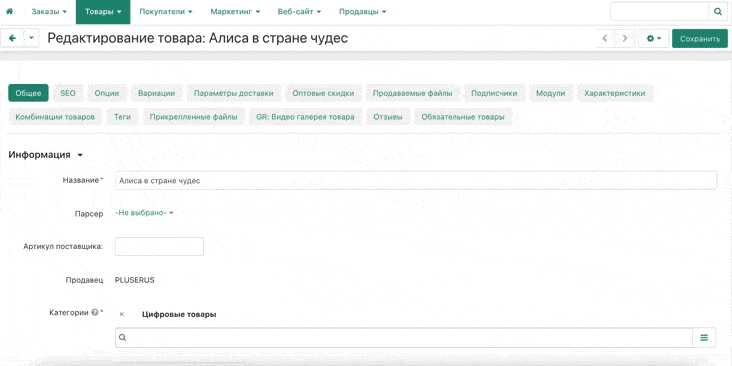This screenshot has height=366, width=732.
Task: Open the category list picker icon
Action: [x=704, y=338]
